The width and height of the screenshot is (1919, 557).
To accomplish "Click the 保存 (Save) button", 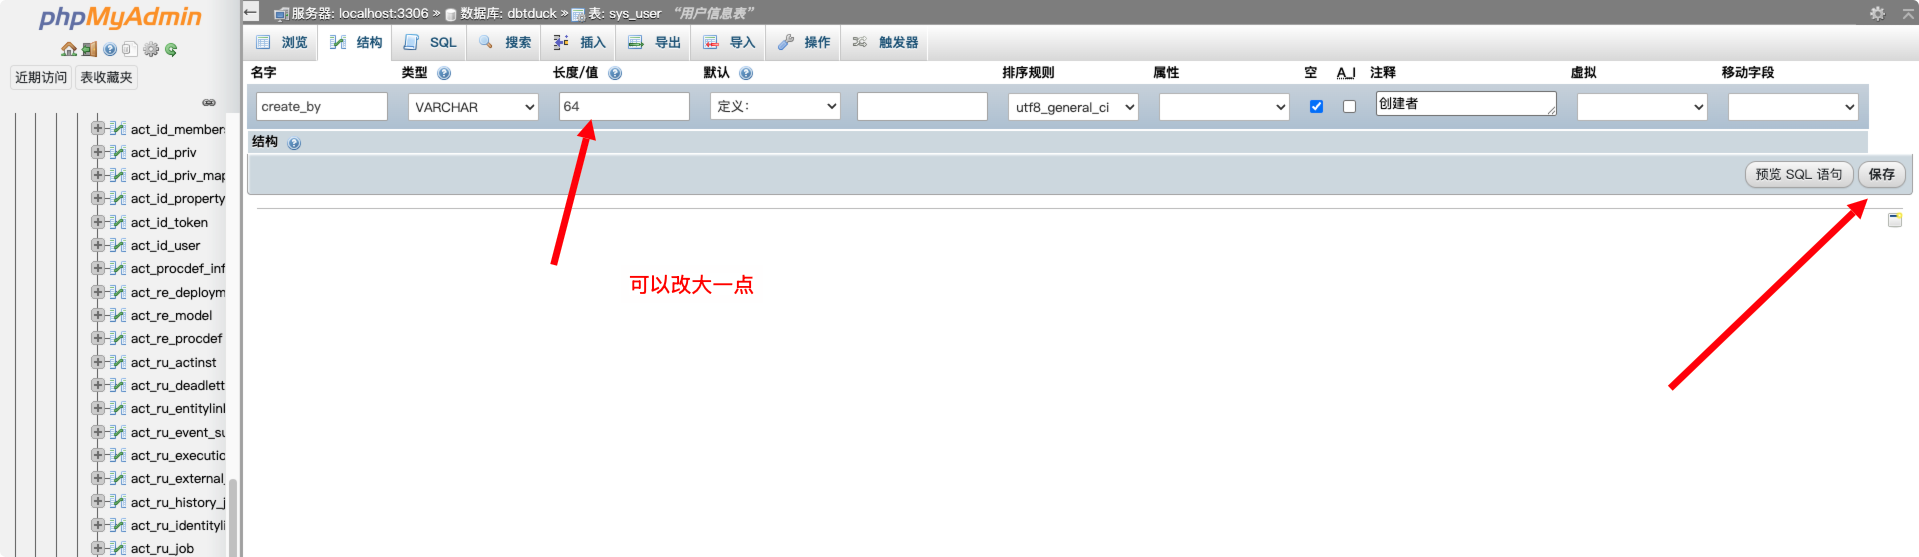I will 1882,174.
